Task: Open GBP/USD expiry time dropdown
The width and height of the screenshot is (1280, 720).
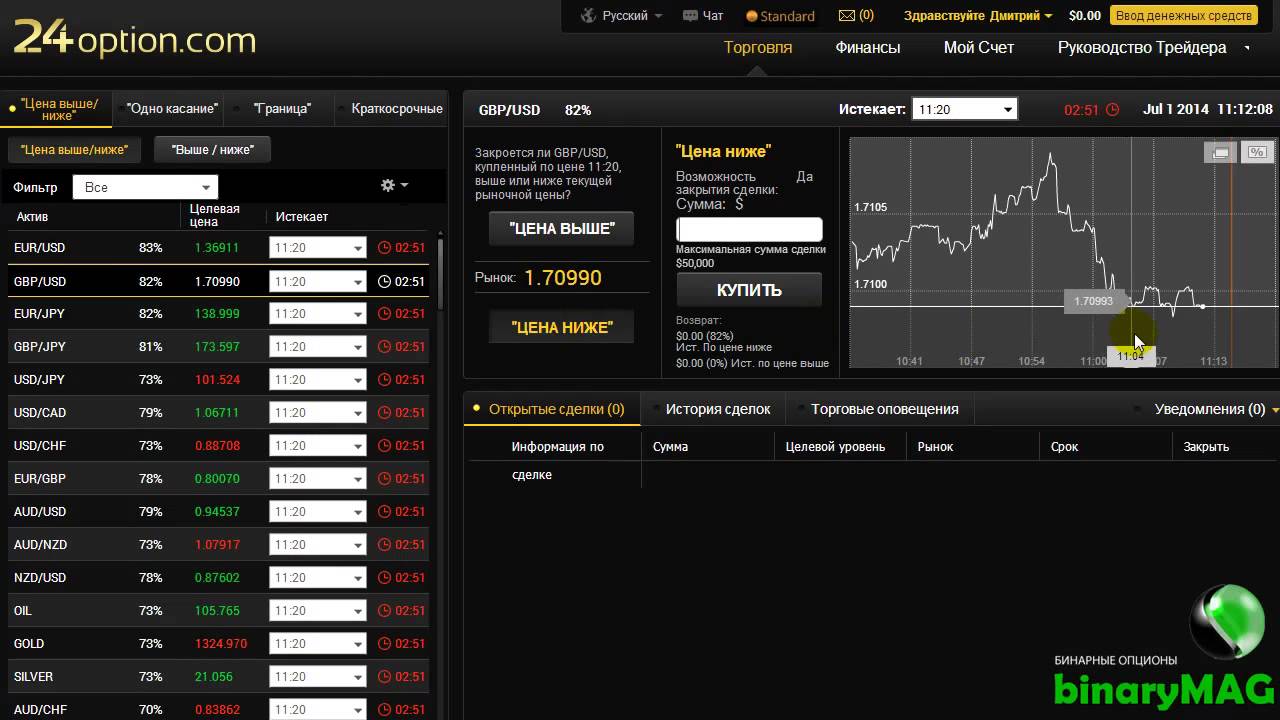Action: (x=317, y=282)
